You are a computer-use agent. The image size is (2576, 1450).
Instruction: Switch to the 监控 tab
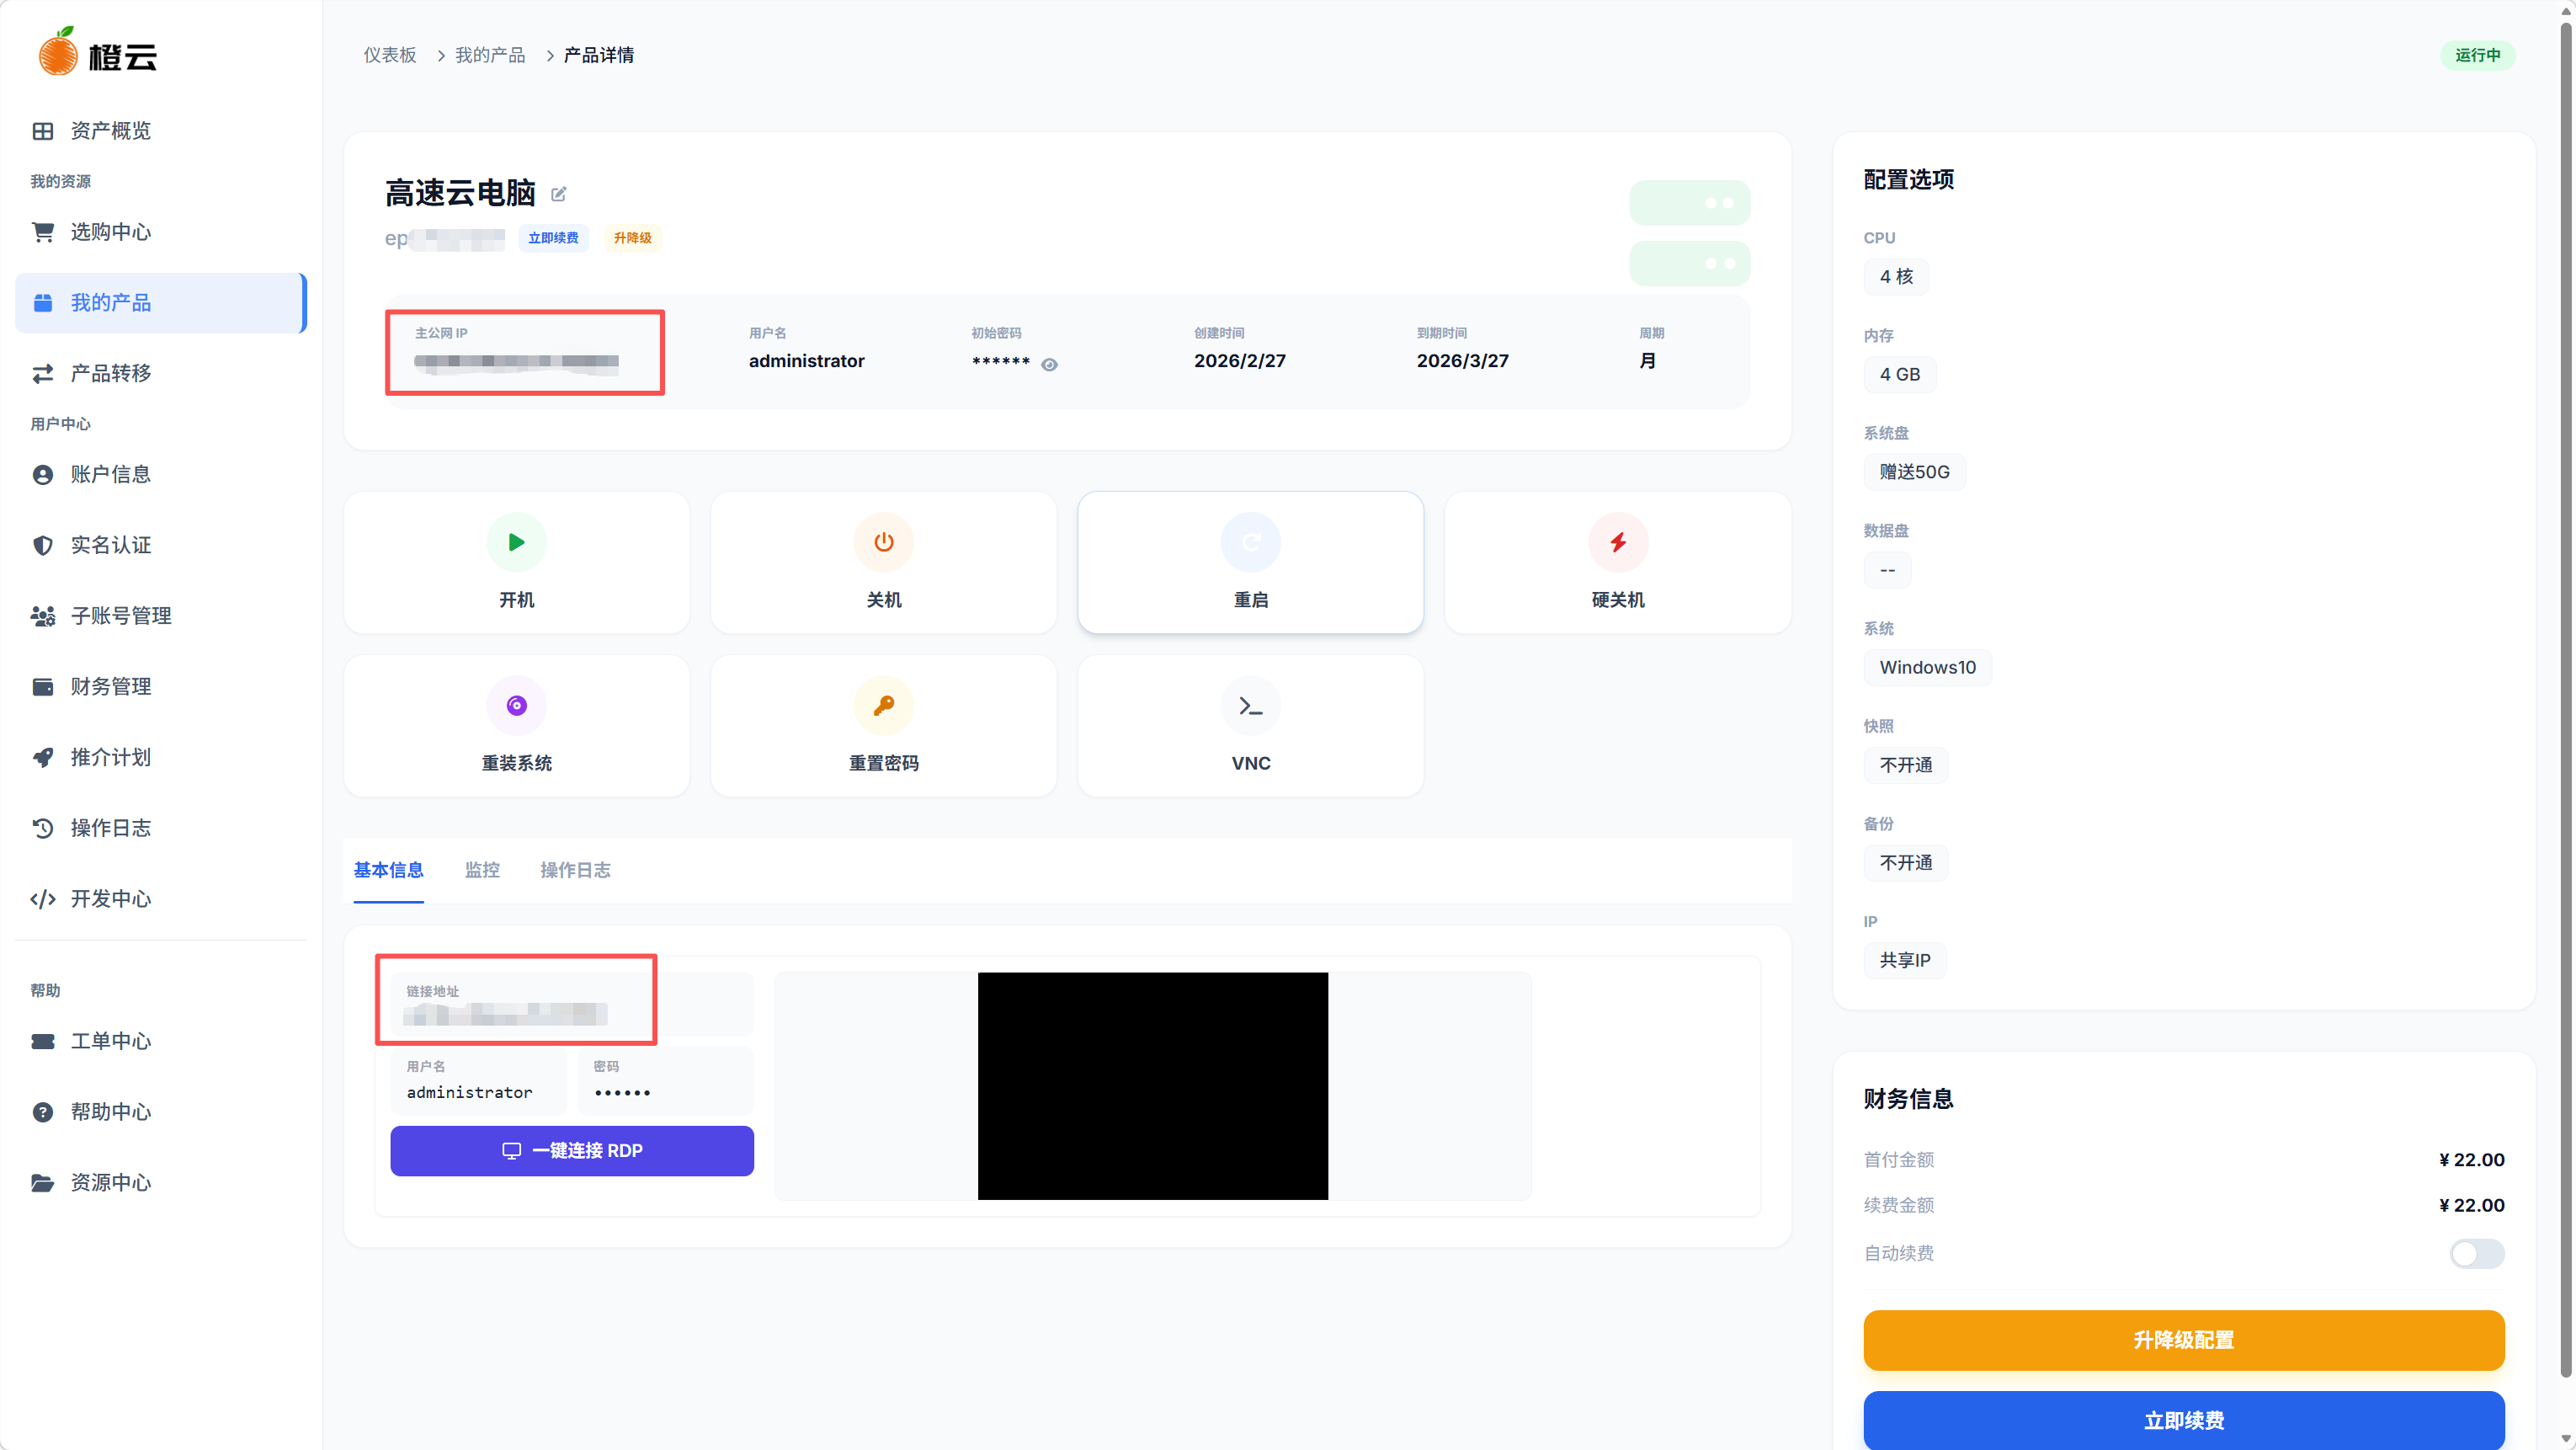coord(482,870)
